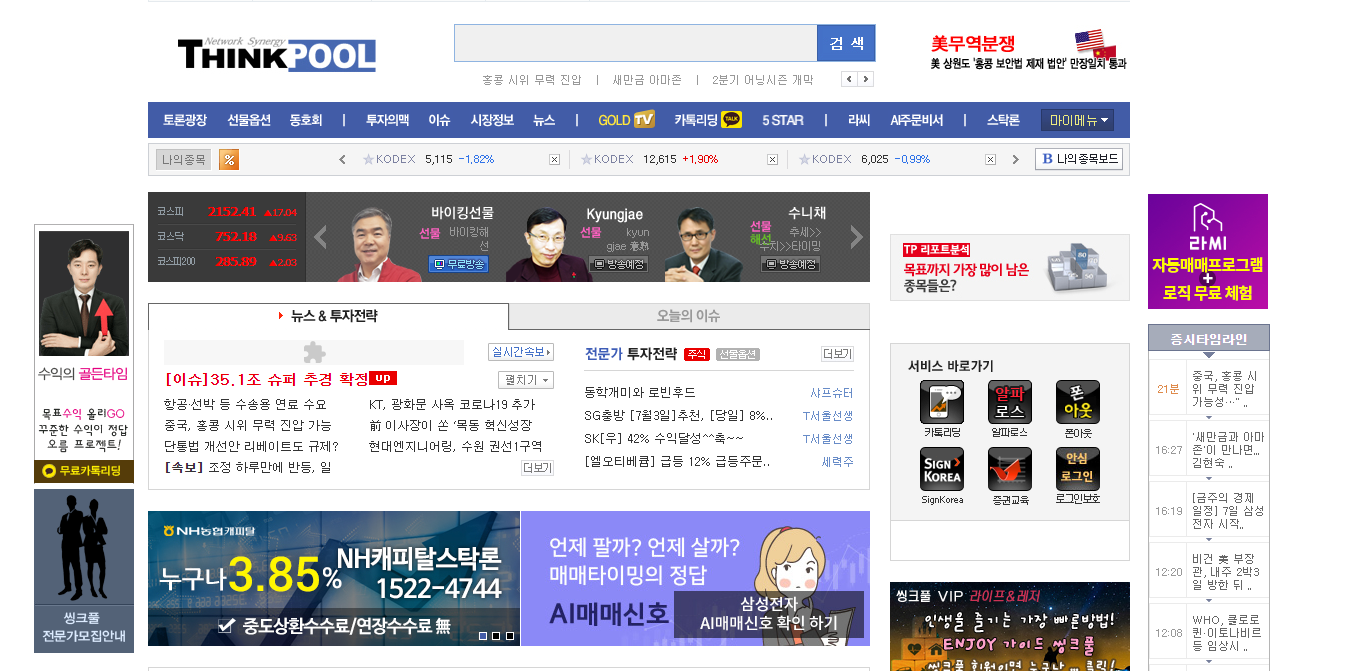This screenshot has width=1359, height=671.
Task: Open the GOLD TV menu item
Action: tap(626, 120)
